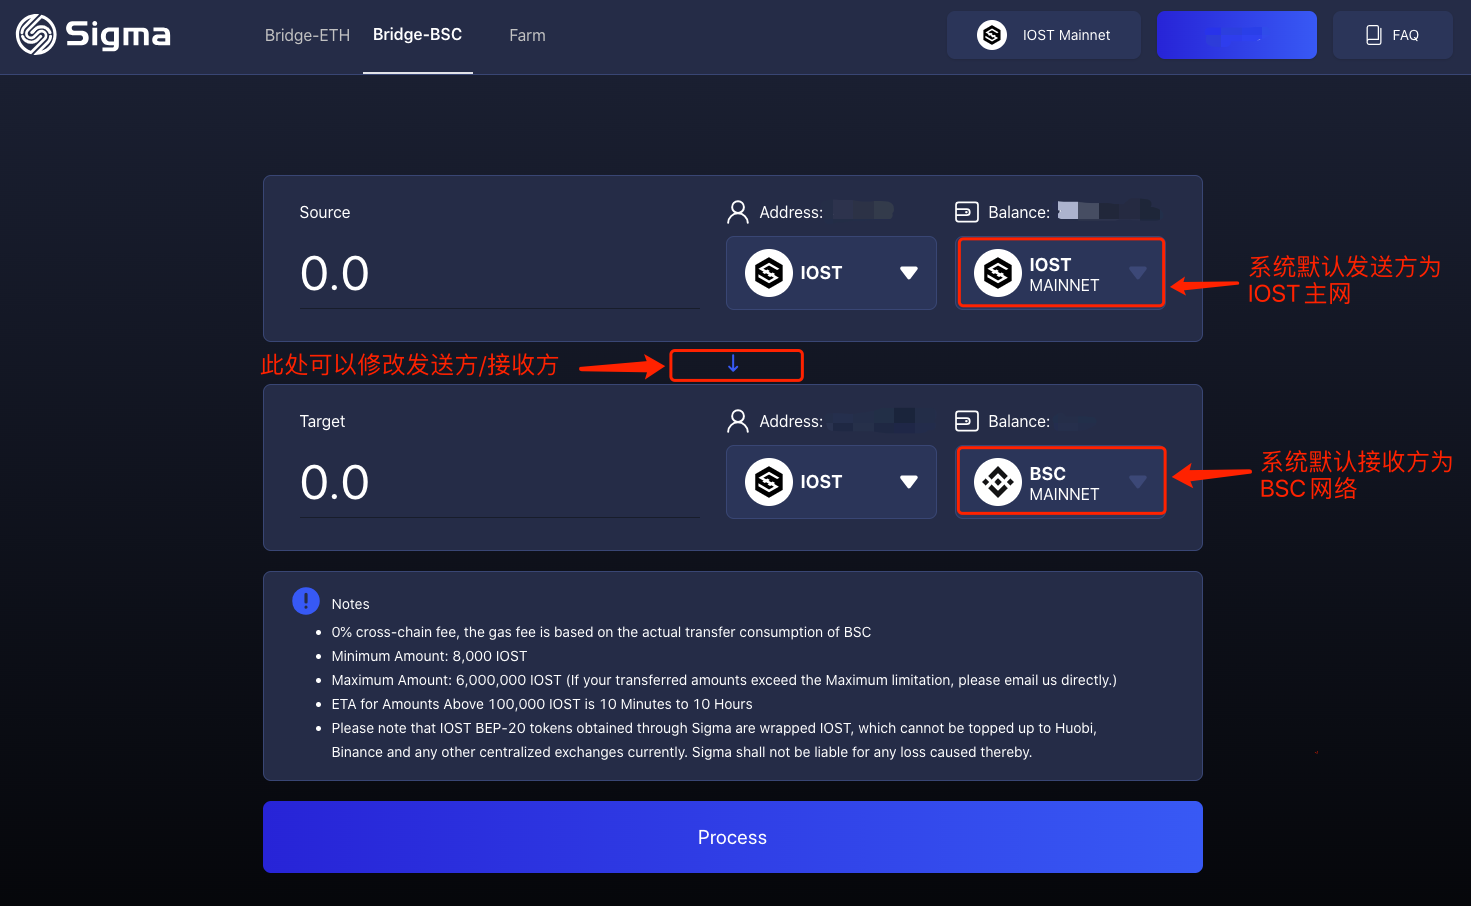Click the FAQ book icon
The width and height of the screenshot is (1471, 906).
[1374, 35]
